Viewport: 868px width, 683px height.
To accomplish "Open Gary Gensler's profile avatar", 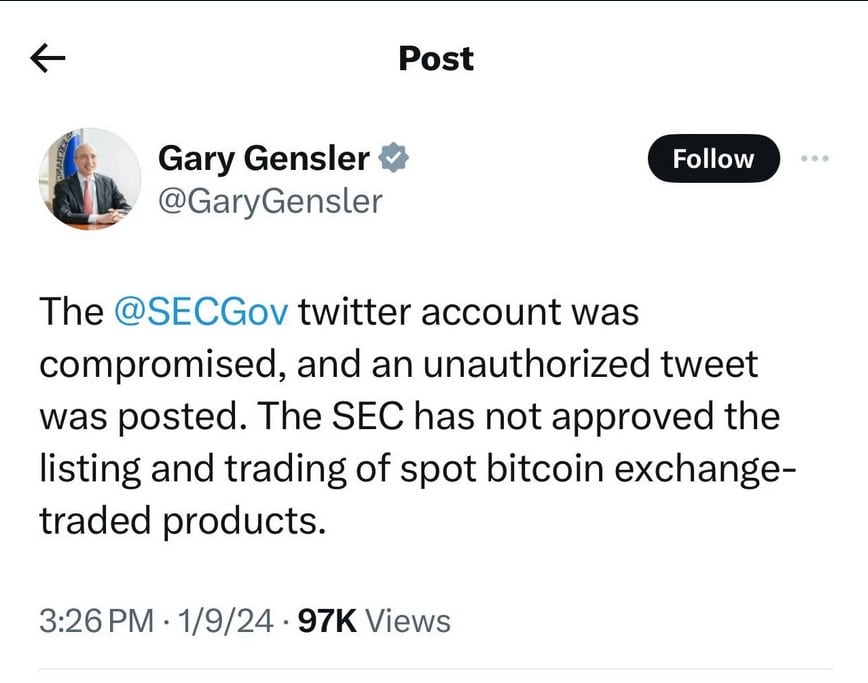I will pyautogui.click(x=89, y=180).
